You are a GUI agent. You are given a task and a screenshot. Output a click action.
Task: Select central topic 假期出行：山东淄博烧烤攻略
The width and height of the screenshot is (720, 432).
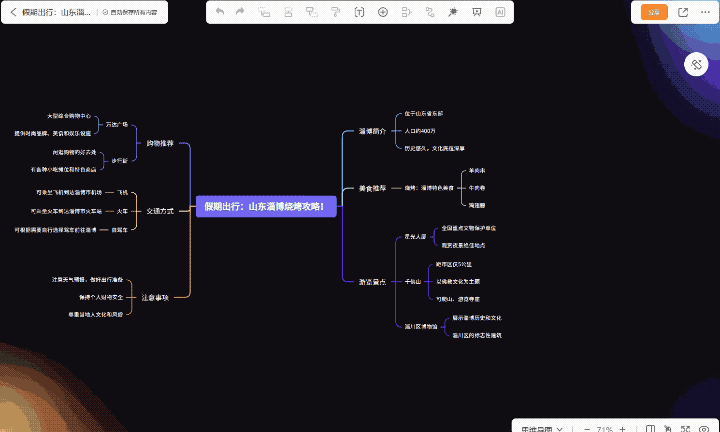[266, 207]
